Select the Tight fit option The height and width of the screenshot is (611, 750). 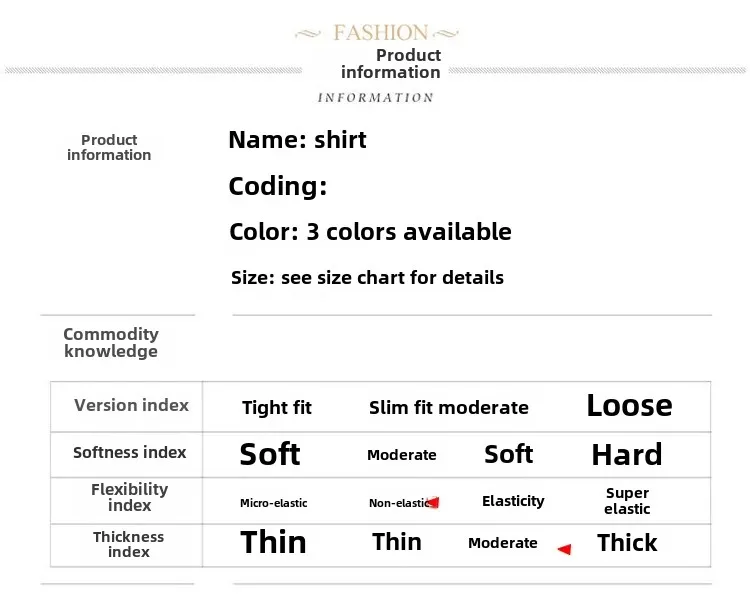(x=276, y=408)
